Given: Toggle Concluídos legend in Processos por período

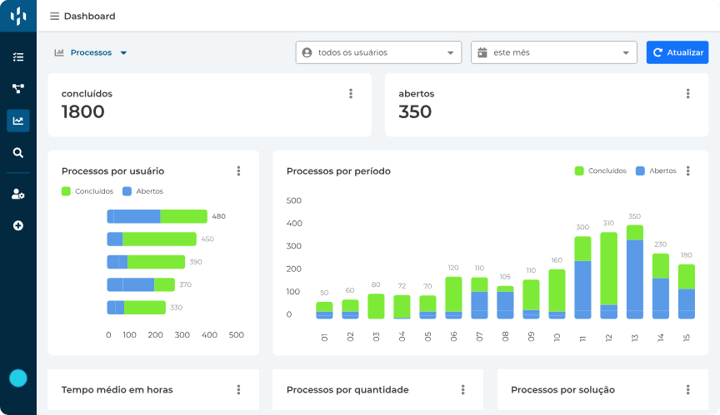Looking at the screenshot, I should click(600, 171).
